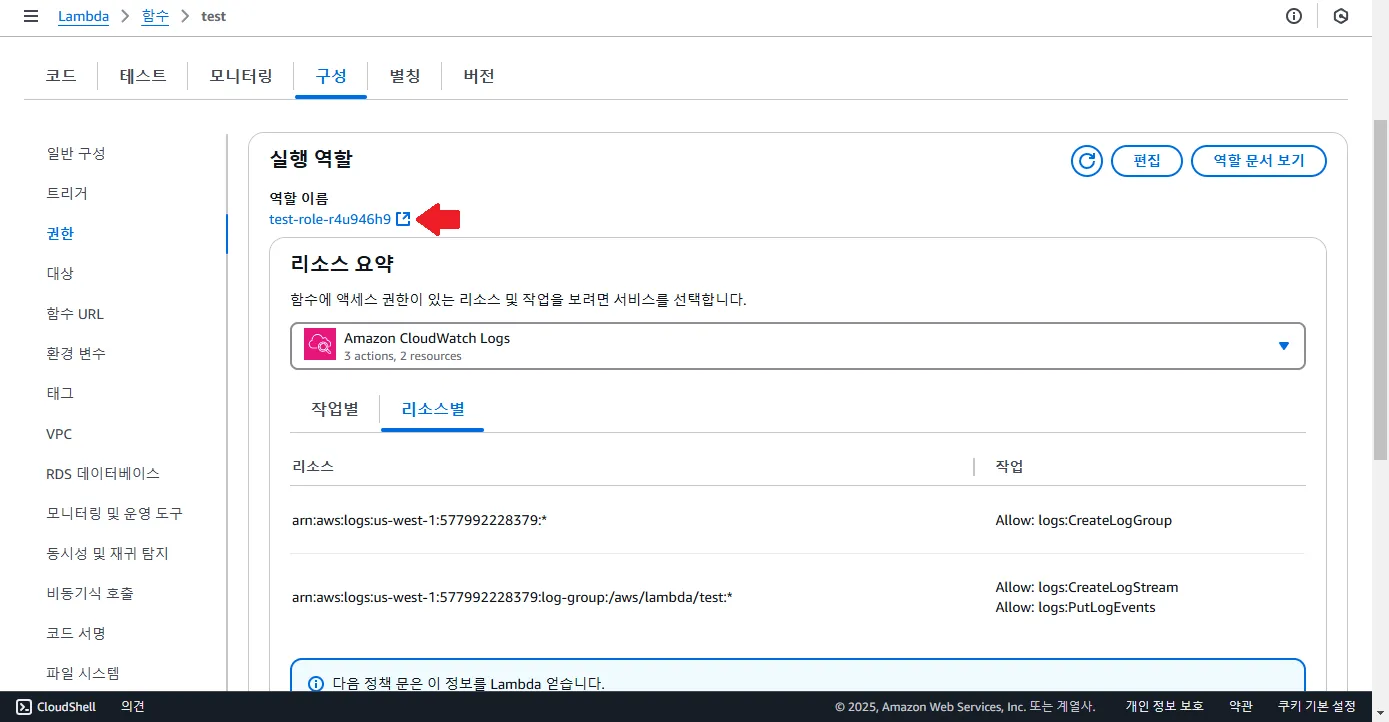Switch to the 코드 tab
Image resolution: width=1389 pixels, height=722 pixels.
(x=61, y=76)
